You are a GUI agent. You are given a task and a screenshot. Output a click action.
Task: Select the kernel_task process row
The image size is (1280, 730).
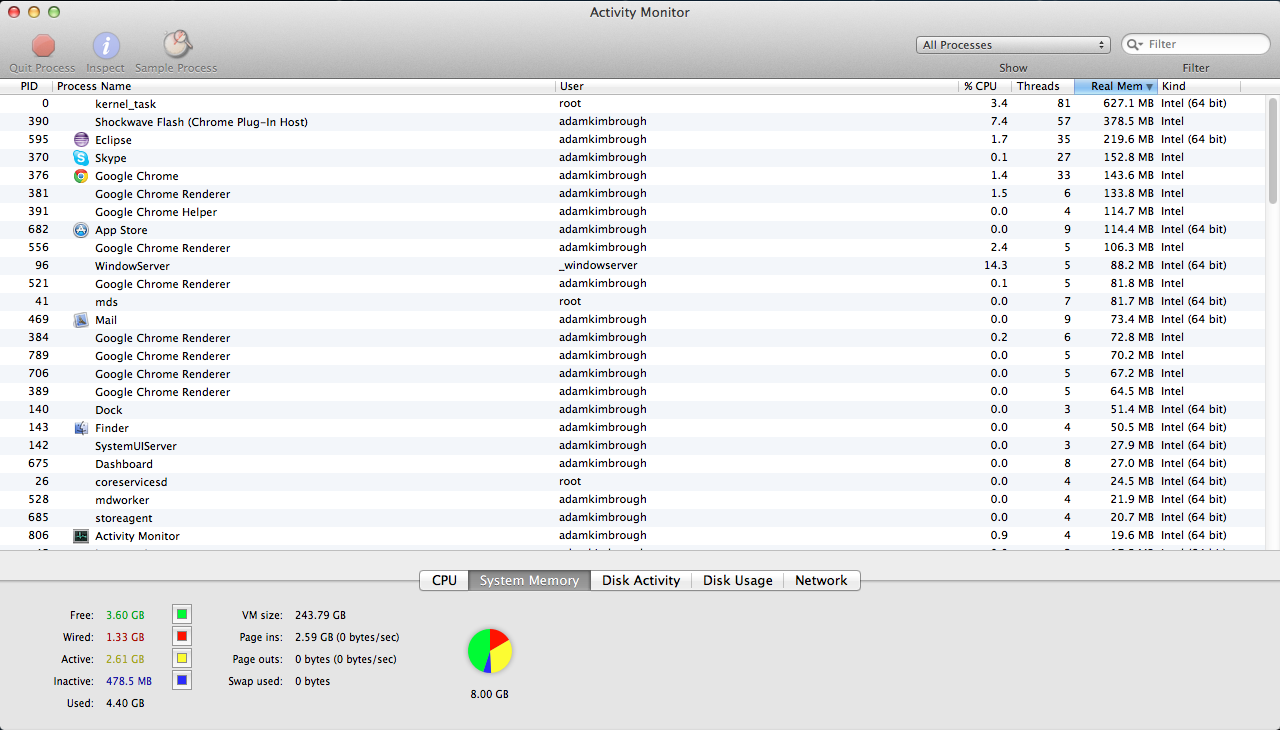(x=640, y=104)
